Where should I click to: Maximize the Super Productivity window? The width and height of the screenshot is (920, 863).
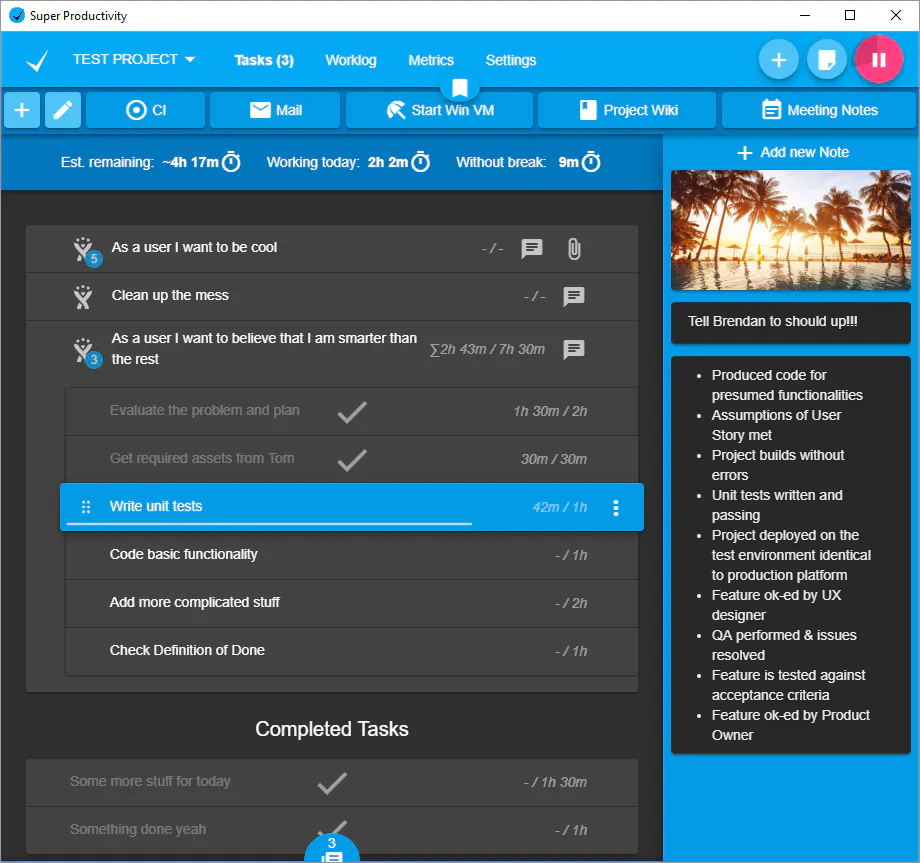850,15
